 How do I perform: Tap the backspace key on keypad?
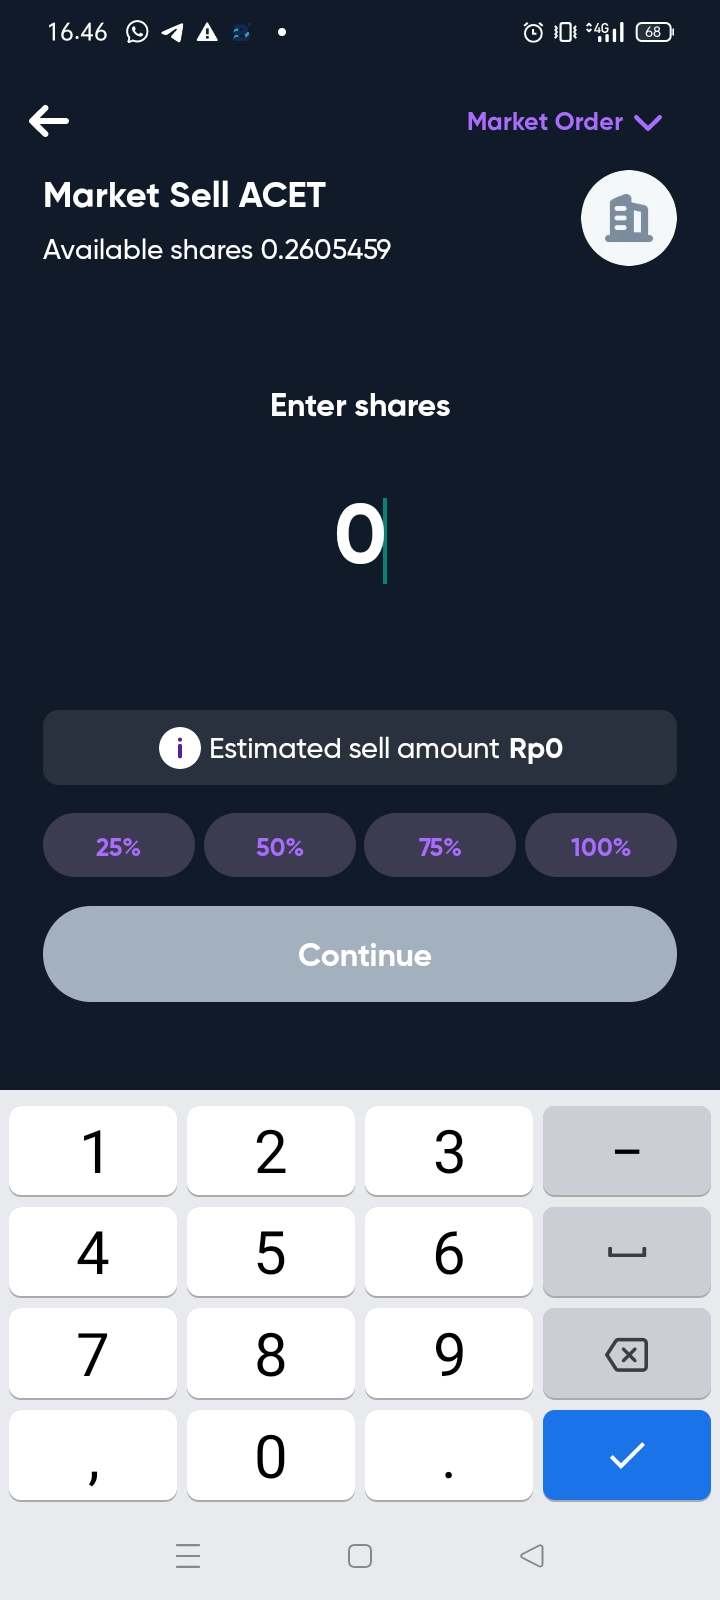click(x=627, y=1353)
